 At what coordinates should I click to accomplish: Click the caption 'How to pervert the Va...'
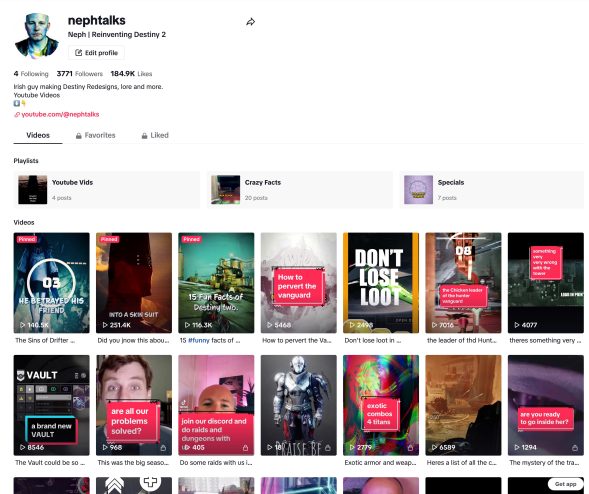pyautogui.click(x=297, y=340)
